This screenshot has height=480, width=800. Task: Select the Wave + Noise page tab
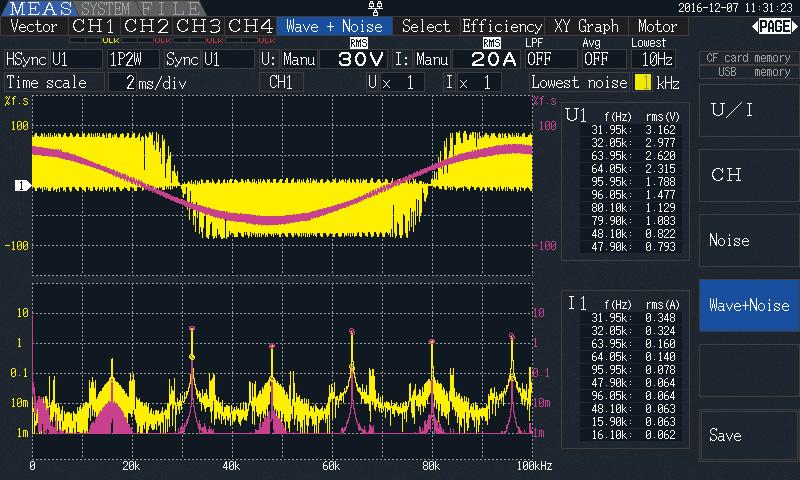334,26
